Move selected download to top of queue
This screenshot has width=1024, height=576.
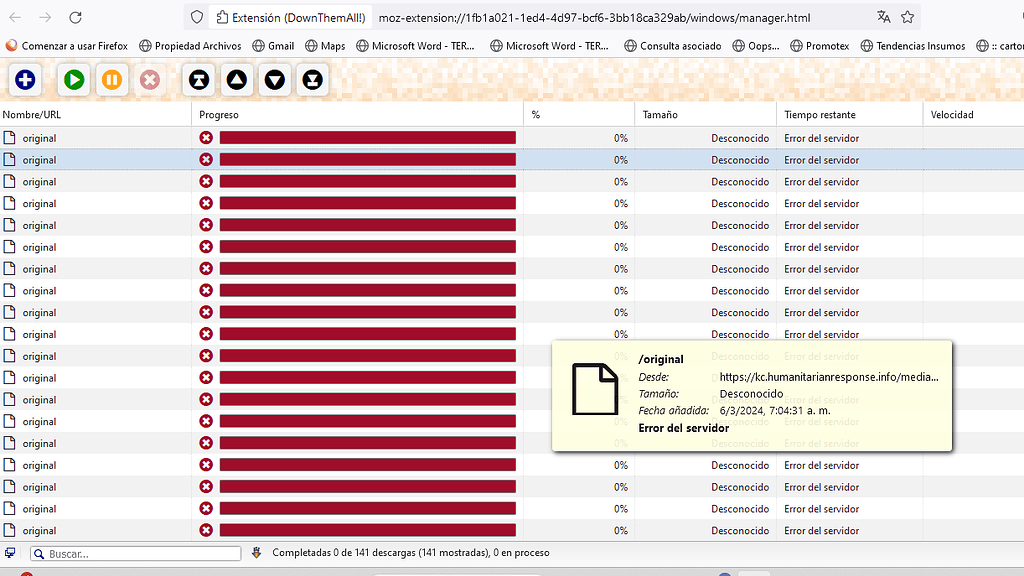(198, 80)
